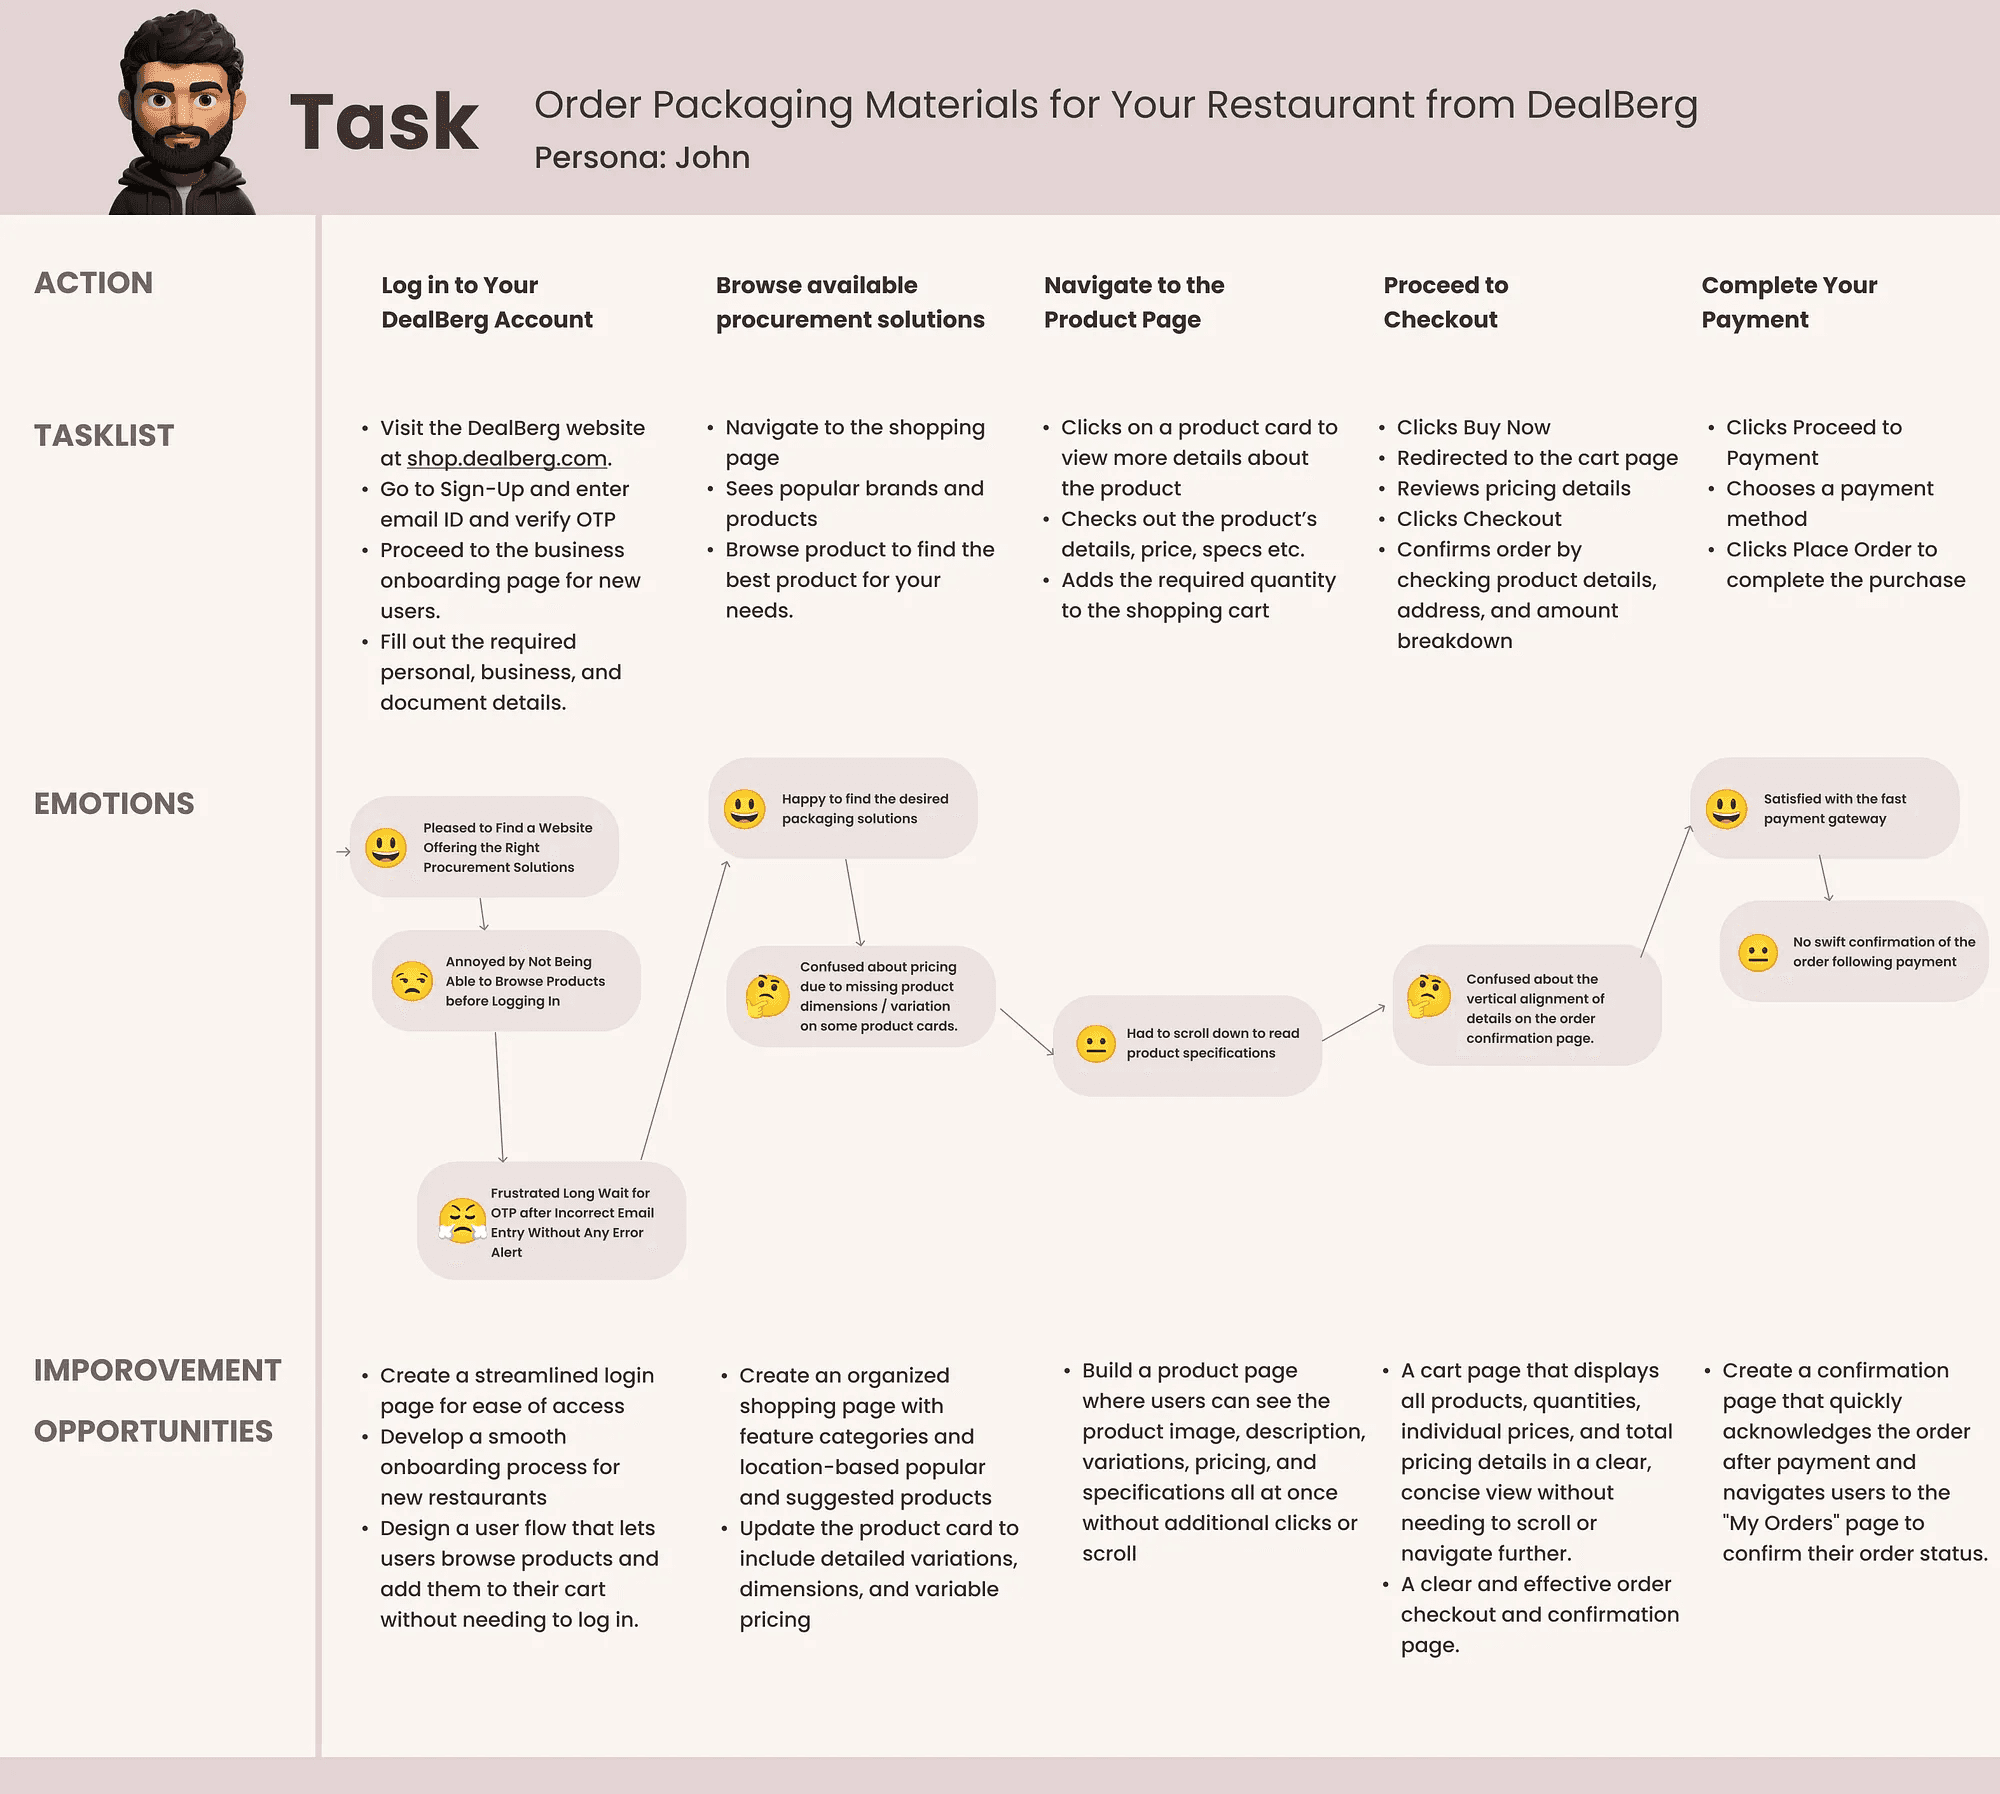Click "Build a product page where users" improvement
Viewport: 2000px width, 1794px height.
coord(1223,1462)
